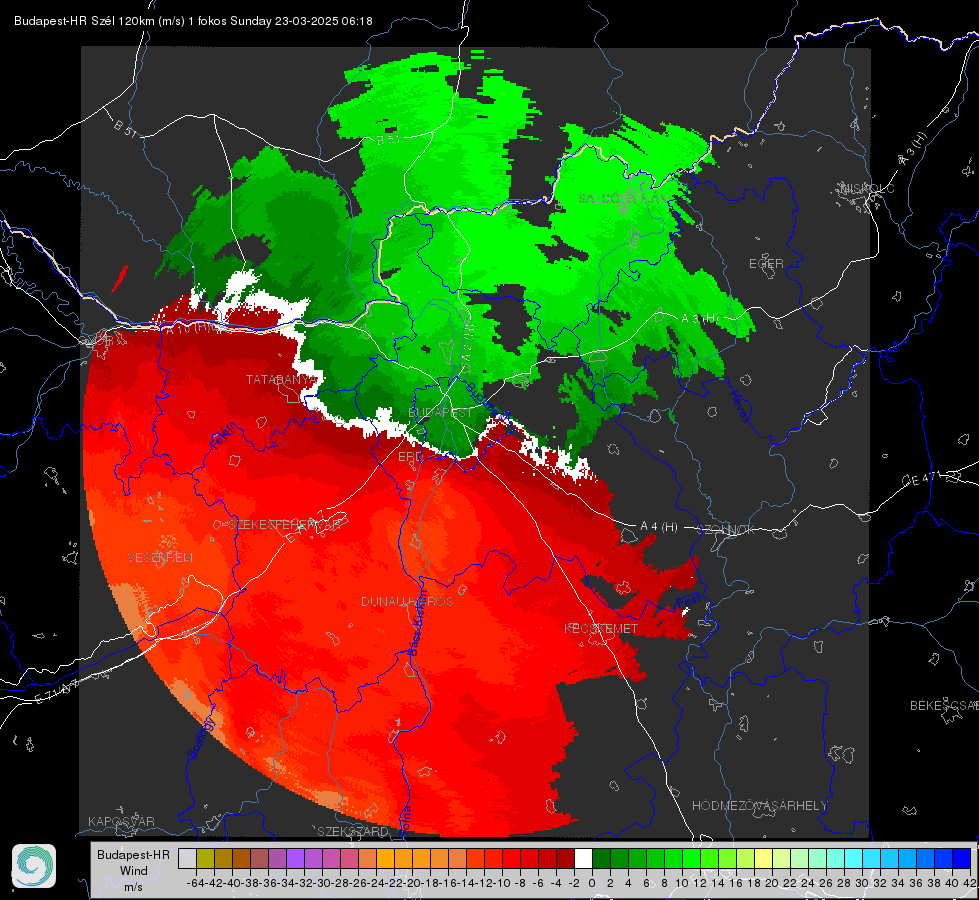The image size is (979, 900).
Task: Click the SZEKESFEHERVAR city label
Action: pos(284,525)
